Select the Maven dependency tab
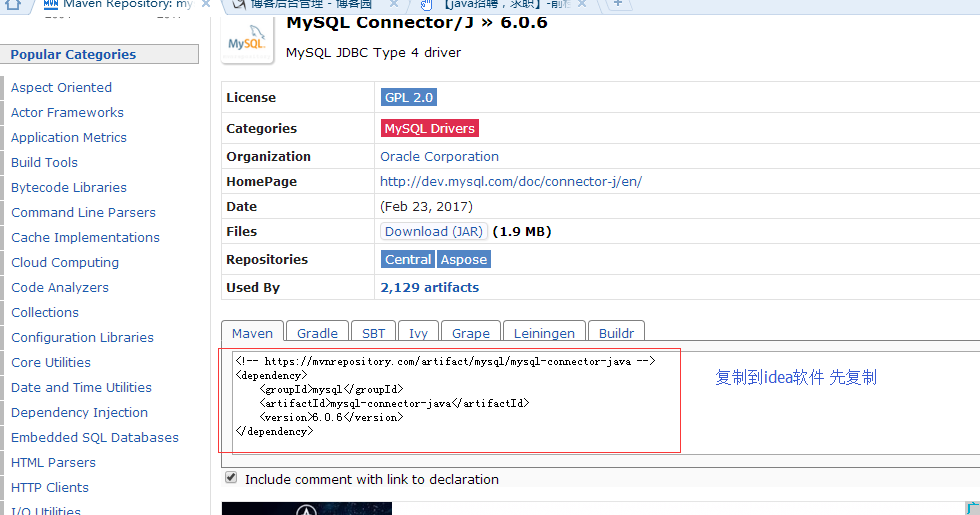Image resolution: width=980 pixels, height=515 pixels. [252, 333]
